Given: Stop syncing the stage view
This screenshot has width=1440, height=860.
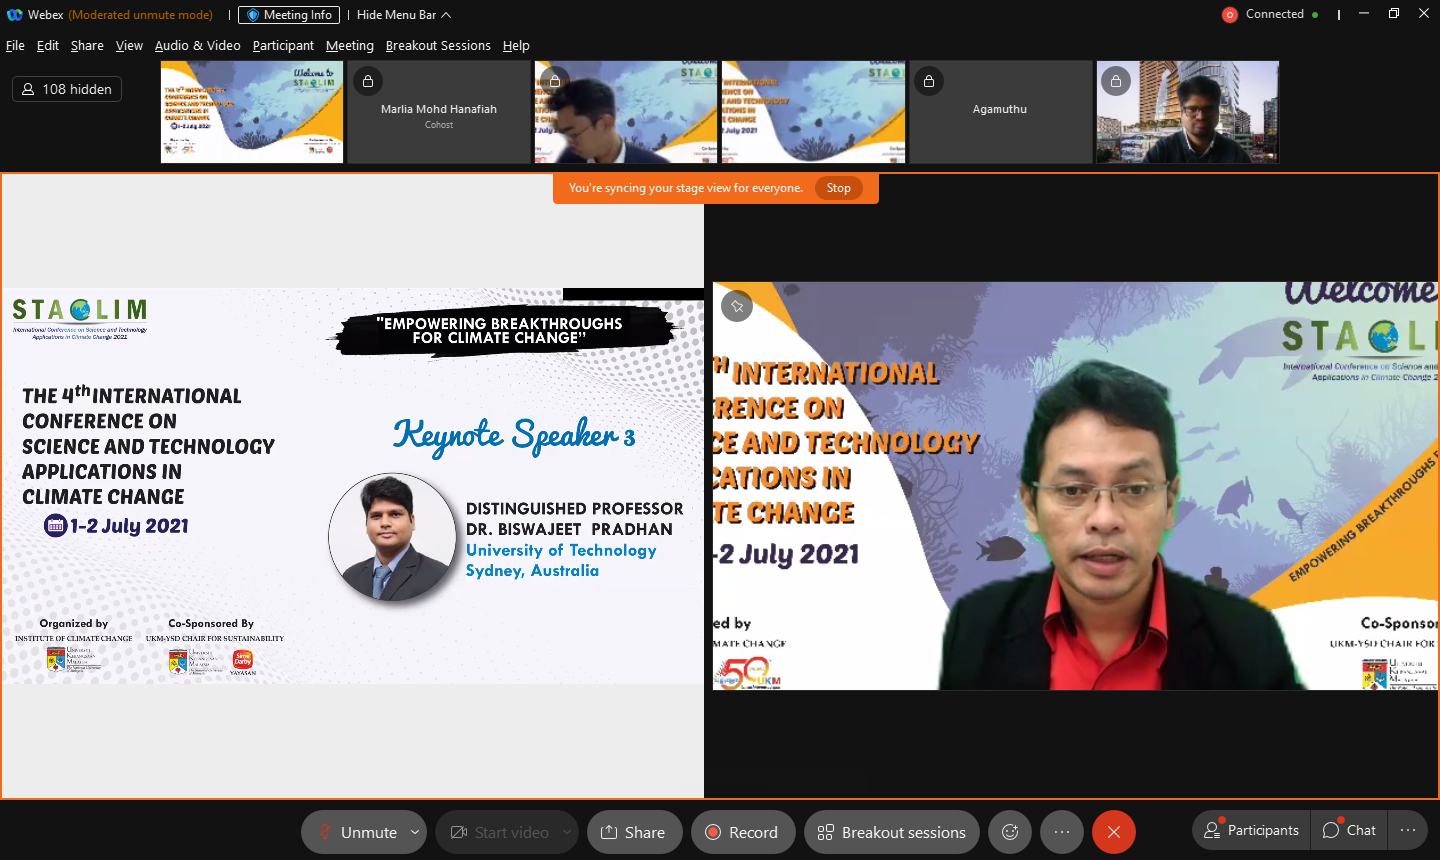Looking at the screenshot, I should point(838,188).
